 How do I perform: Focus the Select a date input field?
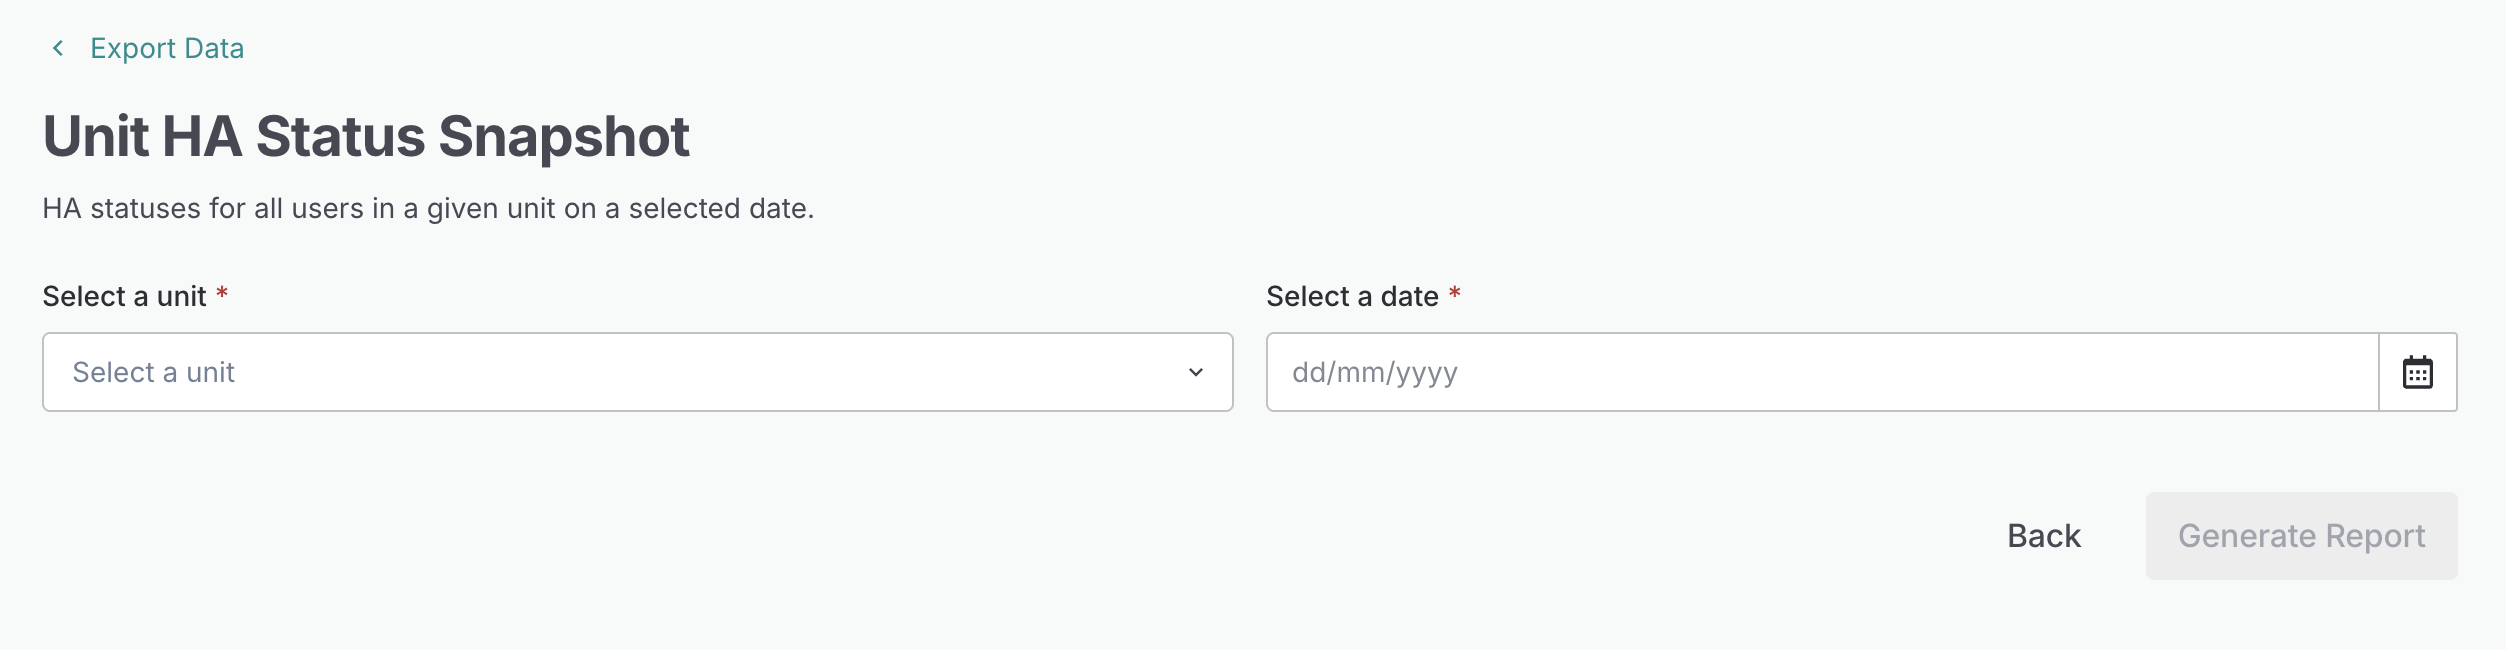click(1821, 372)
